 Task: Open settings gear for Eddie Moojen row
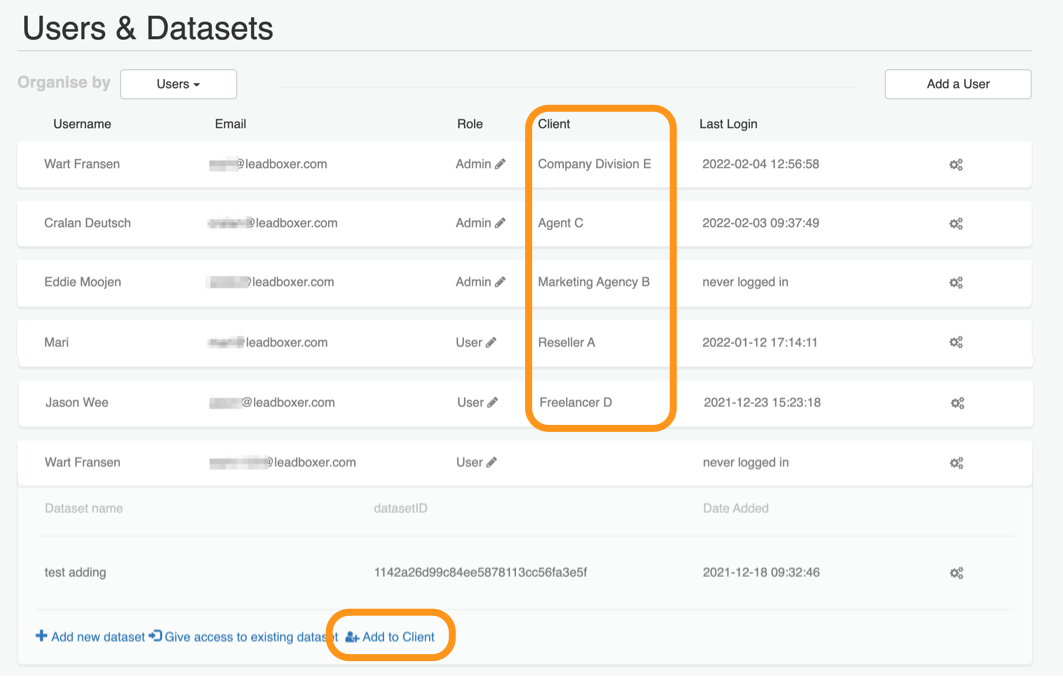pyautogui.click(x=956, y=283)
